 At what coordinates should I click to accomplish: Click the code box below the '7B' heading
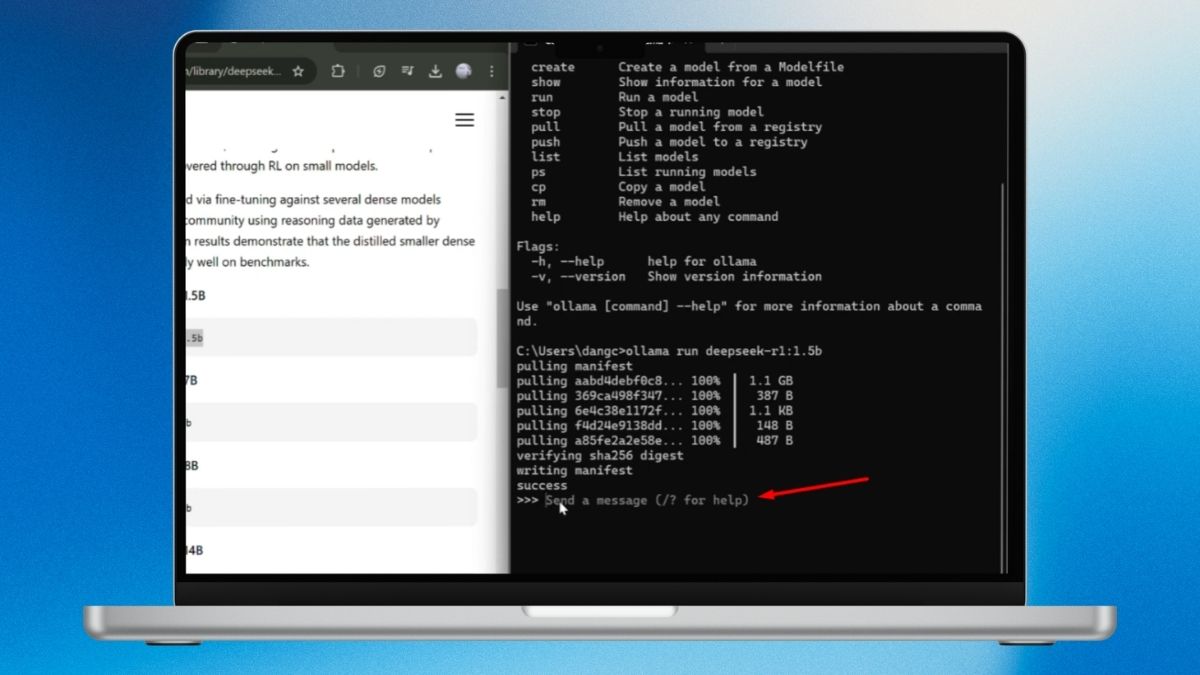pos(331,423)
